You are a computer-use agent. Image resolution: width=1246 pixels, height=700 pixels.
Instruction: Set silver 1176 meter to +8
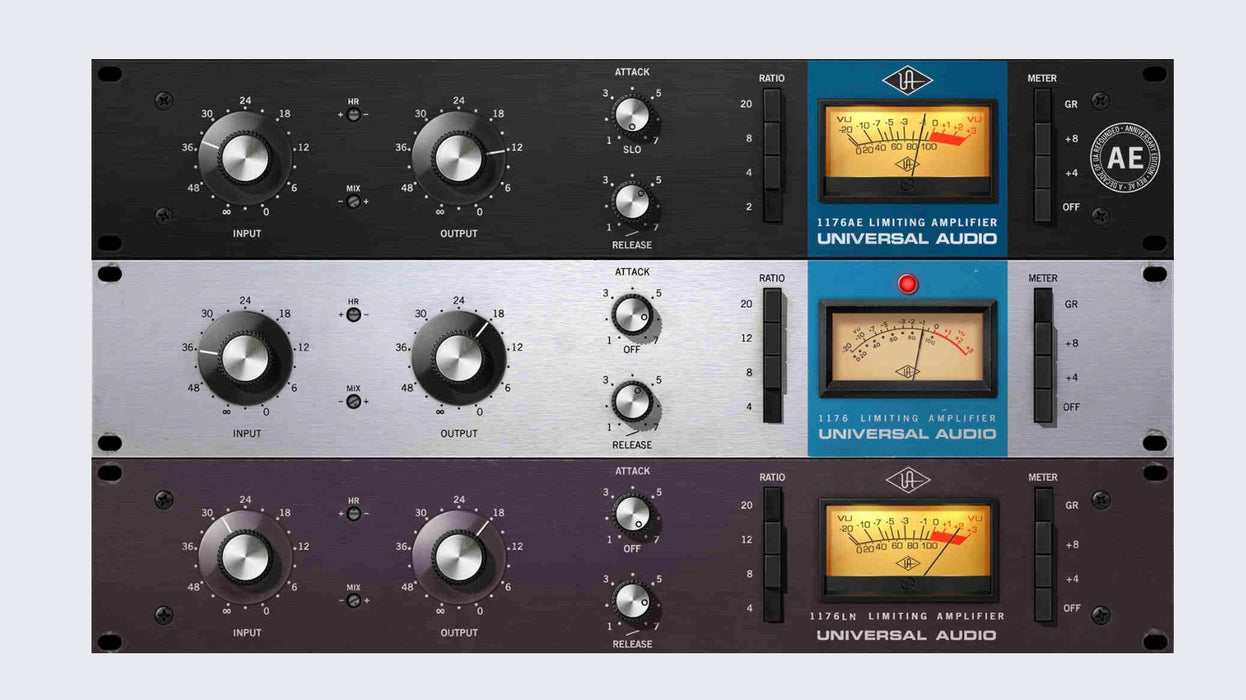pyautogui.click(x=1043, y=339)
